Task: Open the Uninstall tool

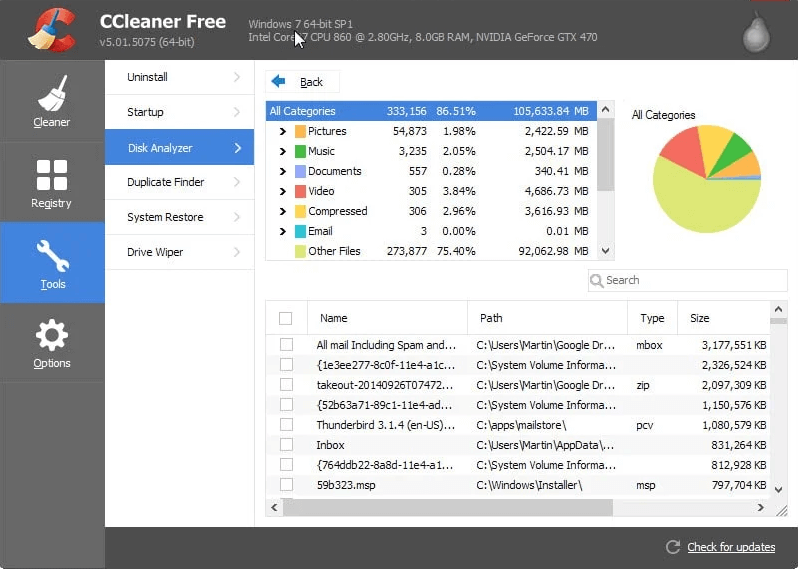Action: click(180, 77)
